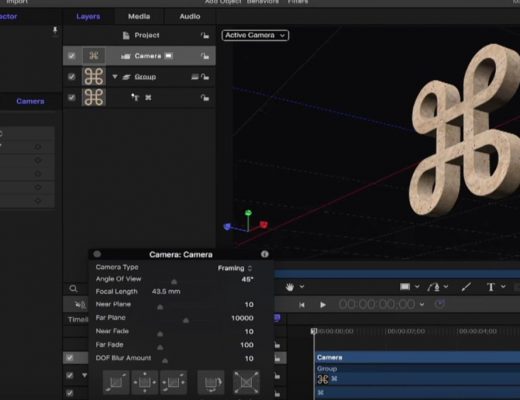520x400 pixels.
Task: Open the Camera Type Framing popup
Action: click(x=235, y=268)
